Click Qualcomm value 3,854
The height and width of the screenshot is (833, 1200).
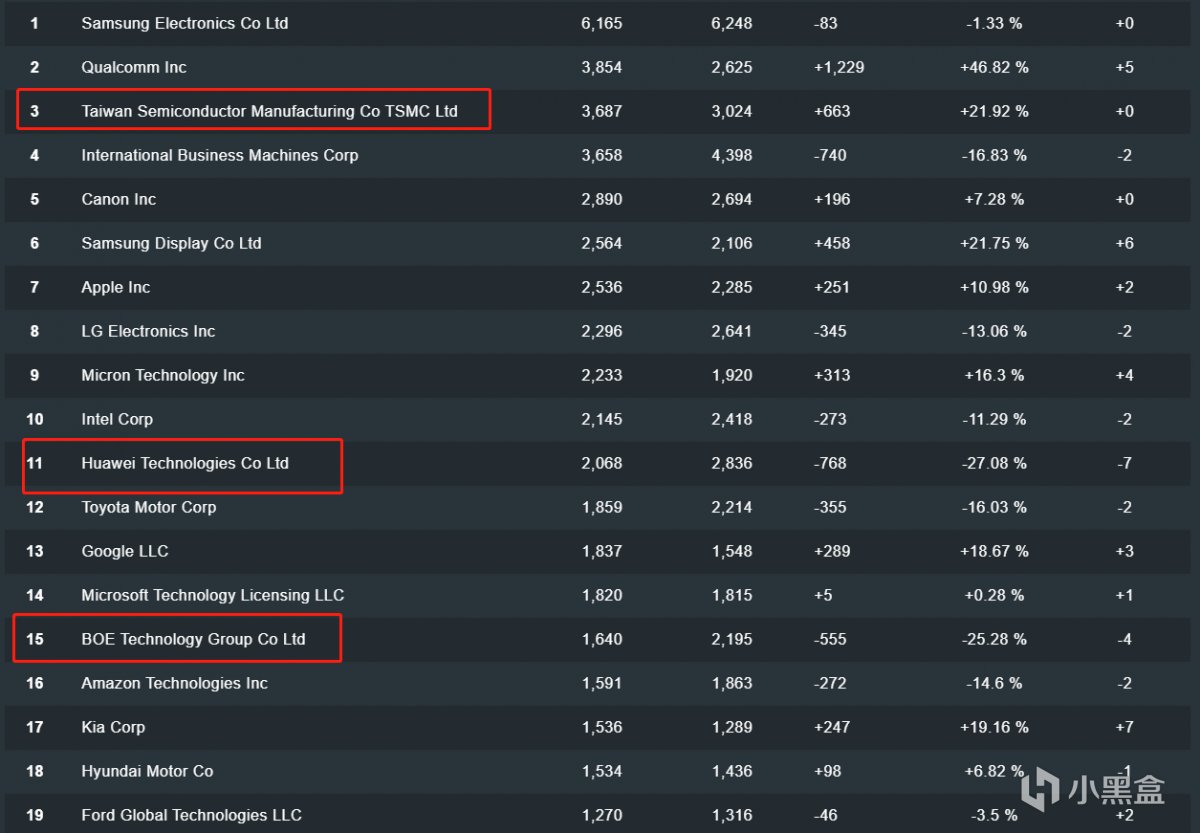[601, 67]
